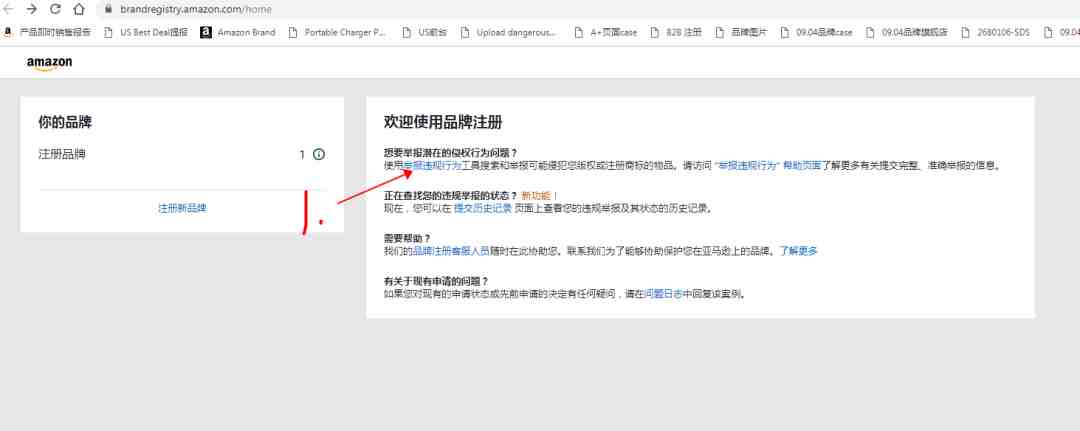Open the 举报违规行为 tool link
1080x431 pixels.
pyautogui.click(x=432, y=166)
